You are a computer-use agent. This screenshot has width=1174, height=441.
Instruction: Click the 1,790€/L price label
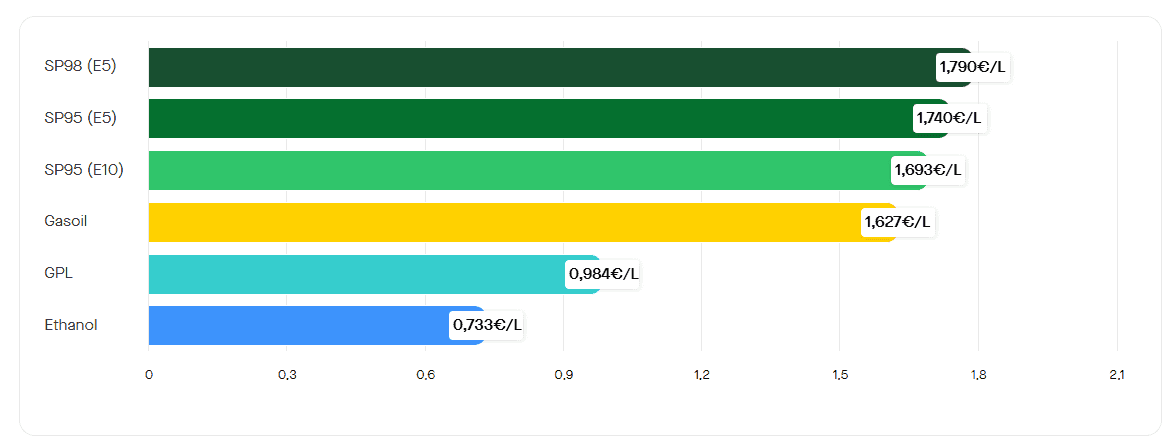pyautogui.click(x=973, y=67)
